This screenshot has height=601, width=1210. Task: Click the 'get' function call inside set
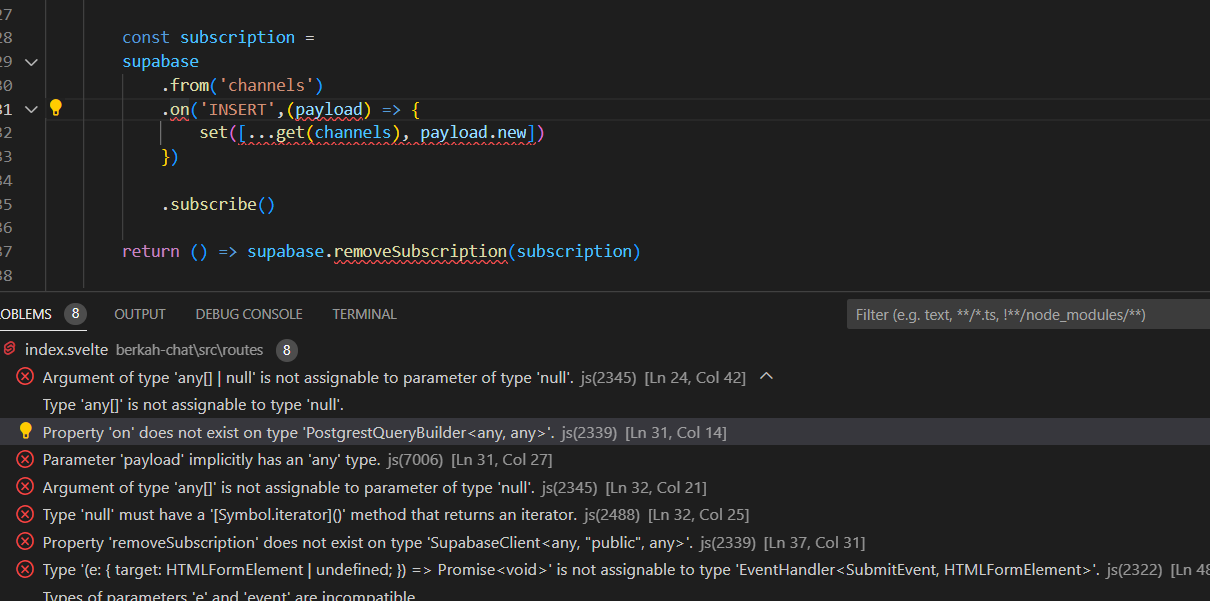[290, 132]
